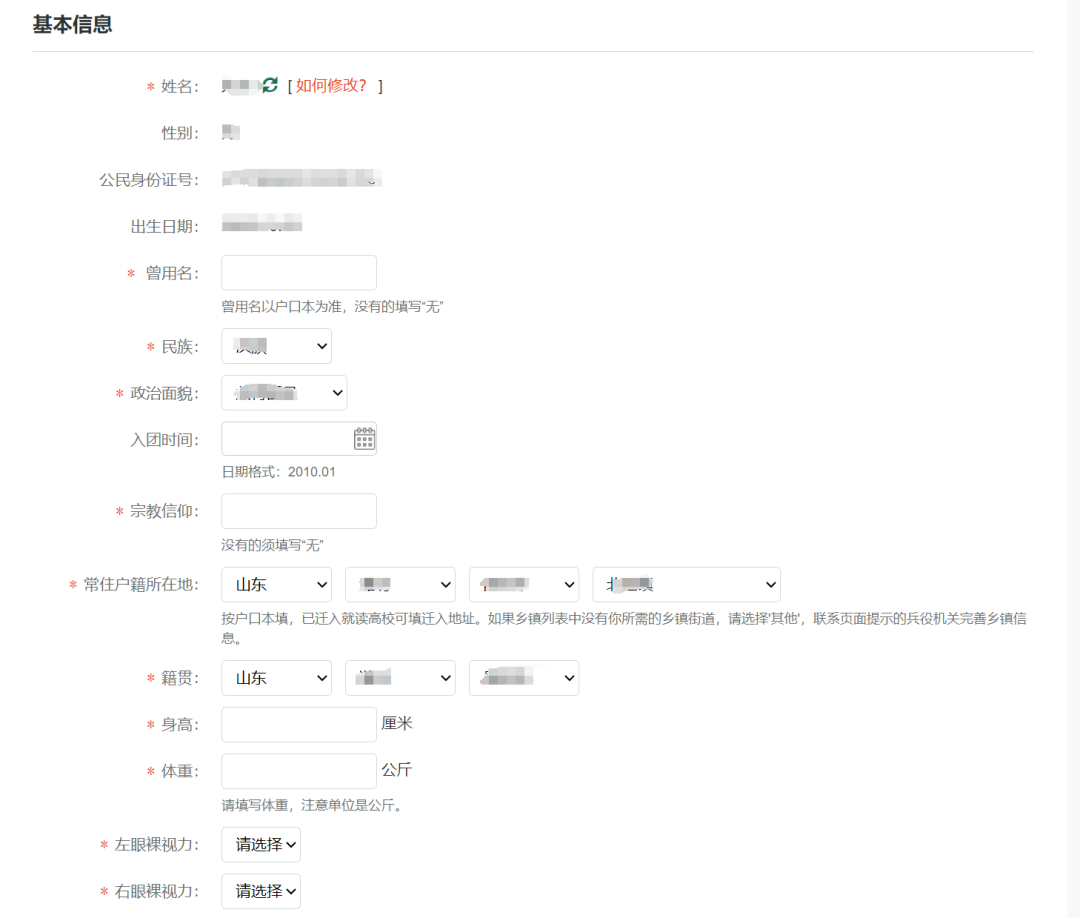Expand the 籍贯 city dropdown
The image size is (1080, 918).
(x=400, y=678)
